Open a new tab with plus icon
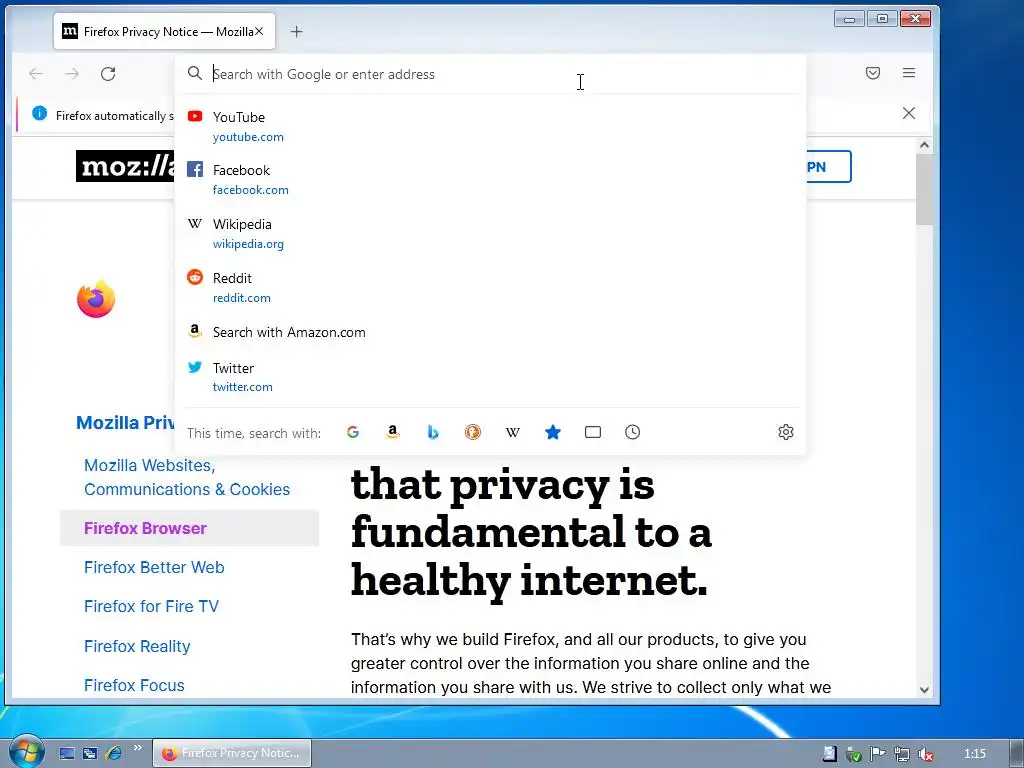 tap(296, 31)
